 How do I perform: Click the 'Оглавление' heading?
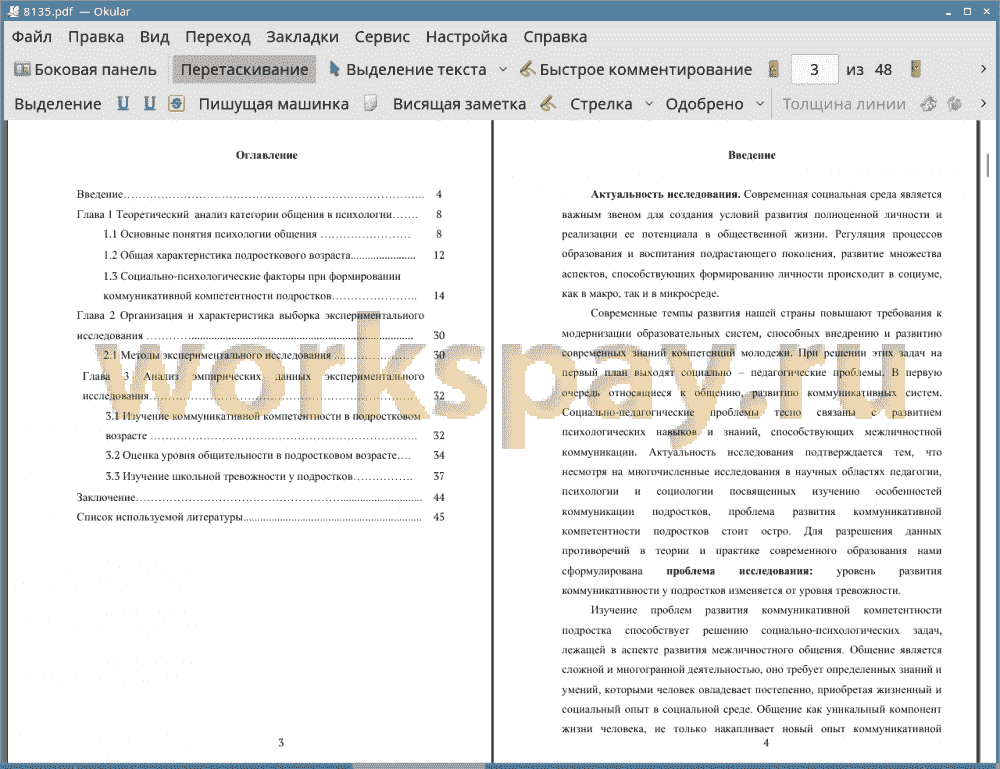[267, 155]
